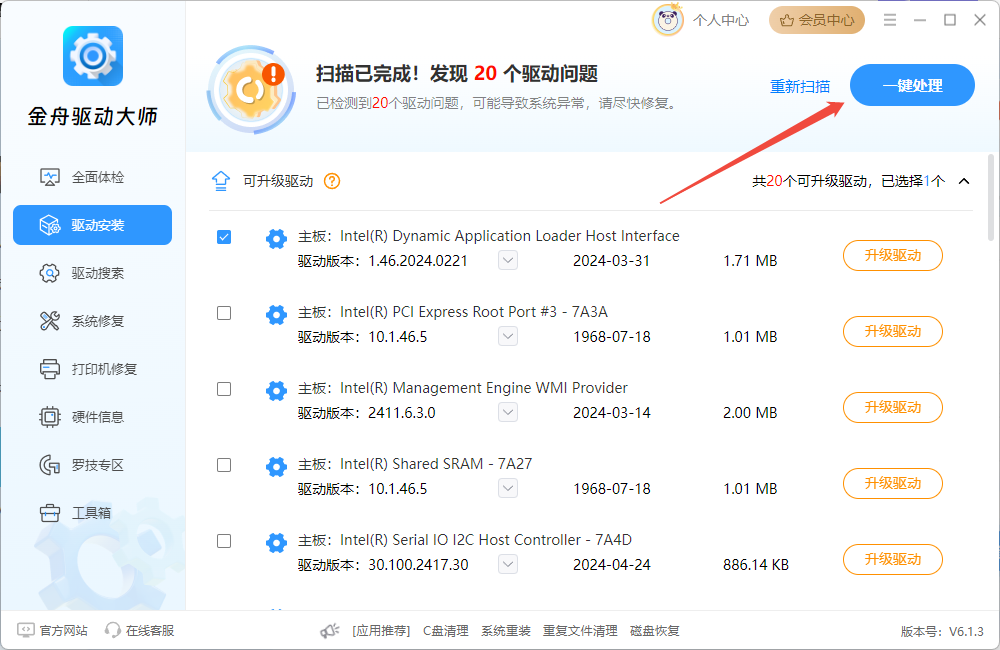Click gear icon of Management Engine WMI Provider
Screen dimensions: 1000x650
pyautogui.click(x=276, y=390)
